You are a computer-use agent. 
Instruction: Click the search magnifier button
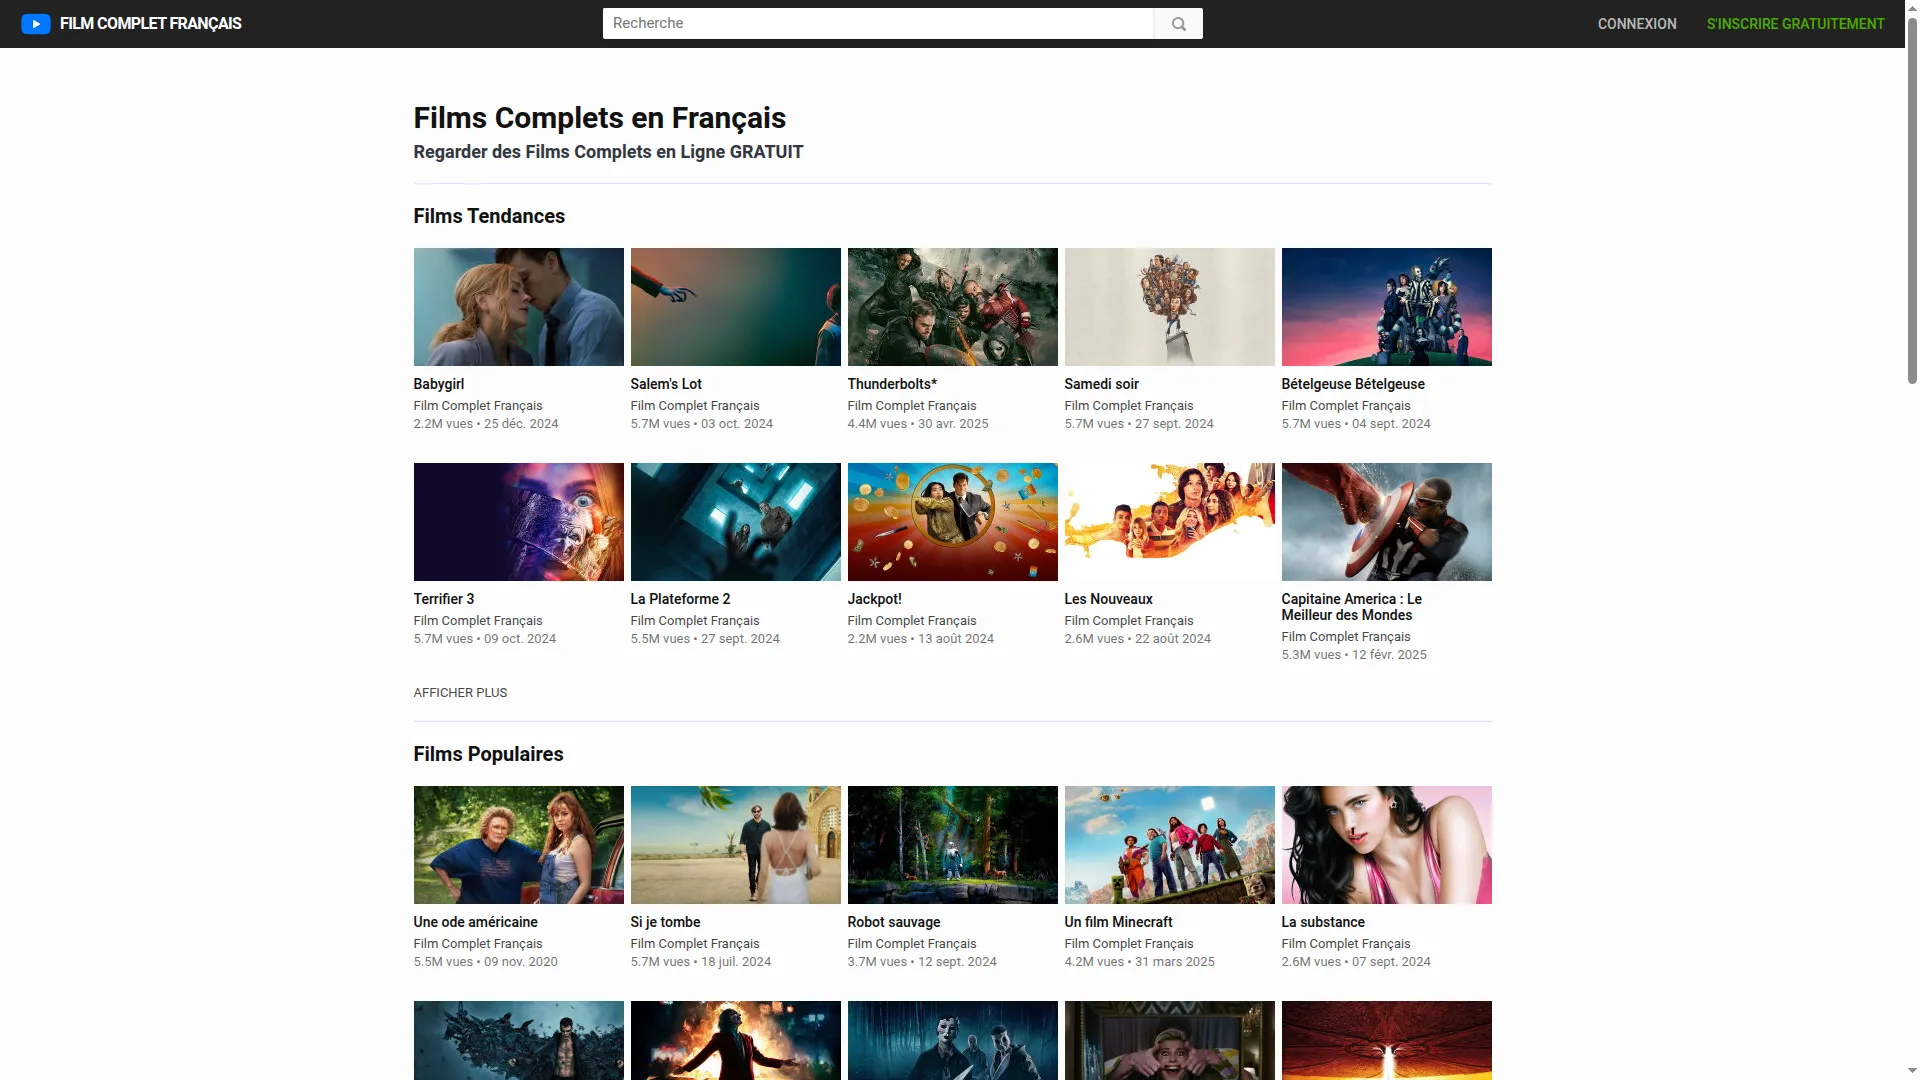coord(1178,24)
